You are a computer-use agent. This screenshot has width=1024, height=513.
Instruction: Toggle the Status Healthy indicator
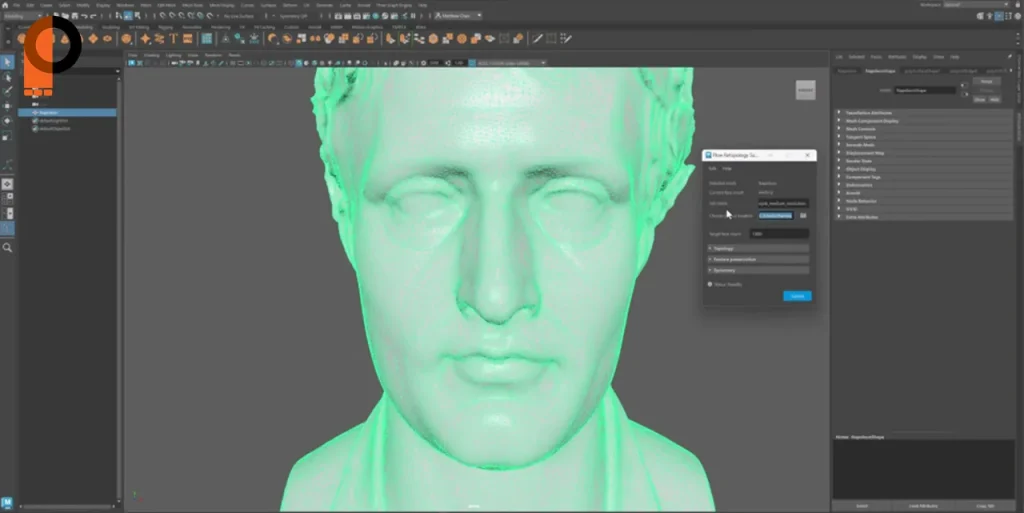click(x=709, y=284)
